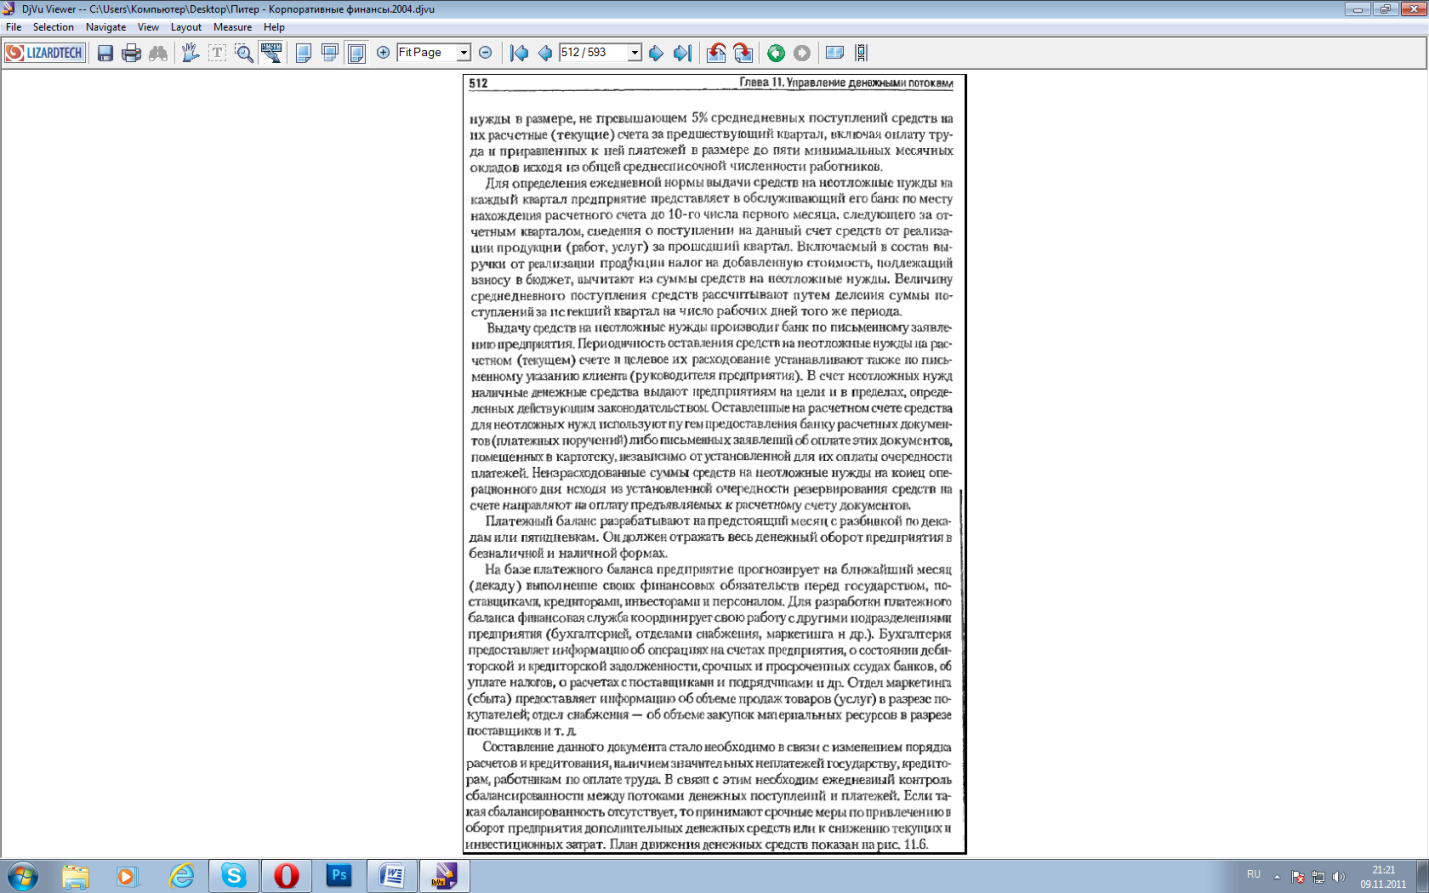
Task: Click the last toolbar icon after thumbnails
Action: tap(861, 53)
